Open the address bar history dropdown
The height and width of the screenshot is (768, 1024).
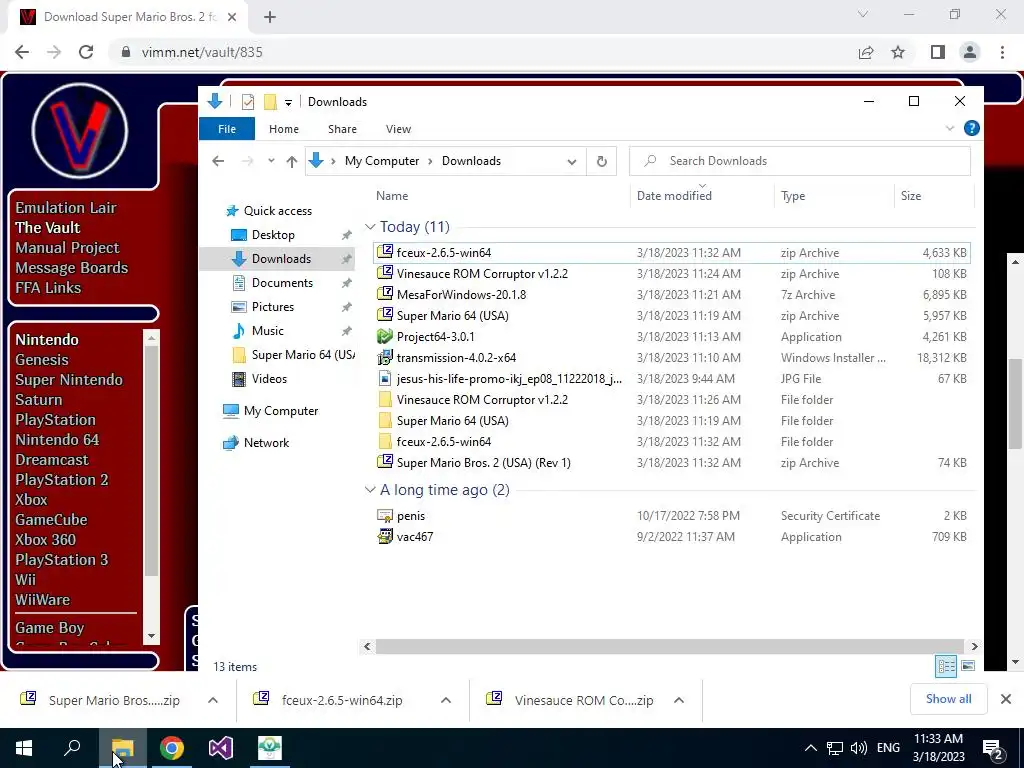[x=571, y=161]
